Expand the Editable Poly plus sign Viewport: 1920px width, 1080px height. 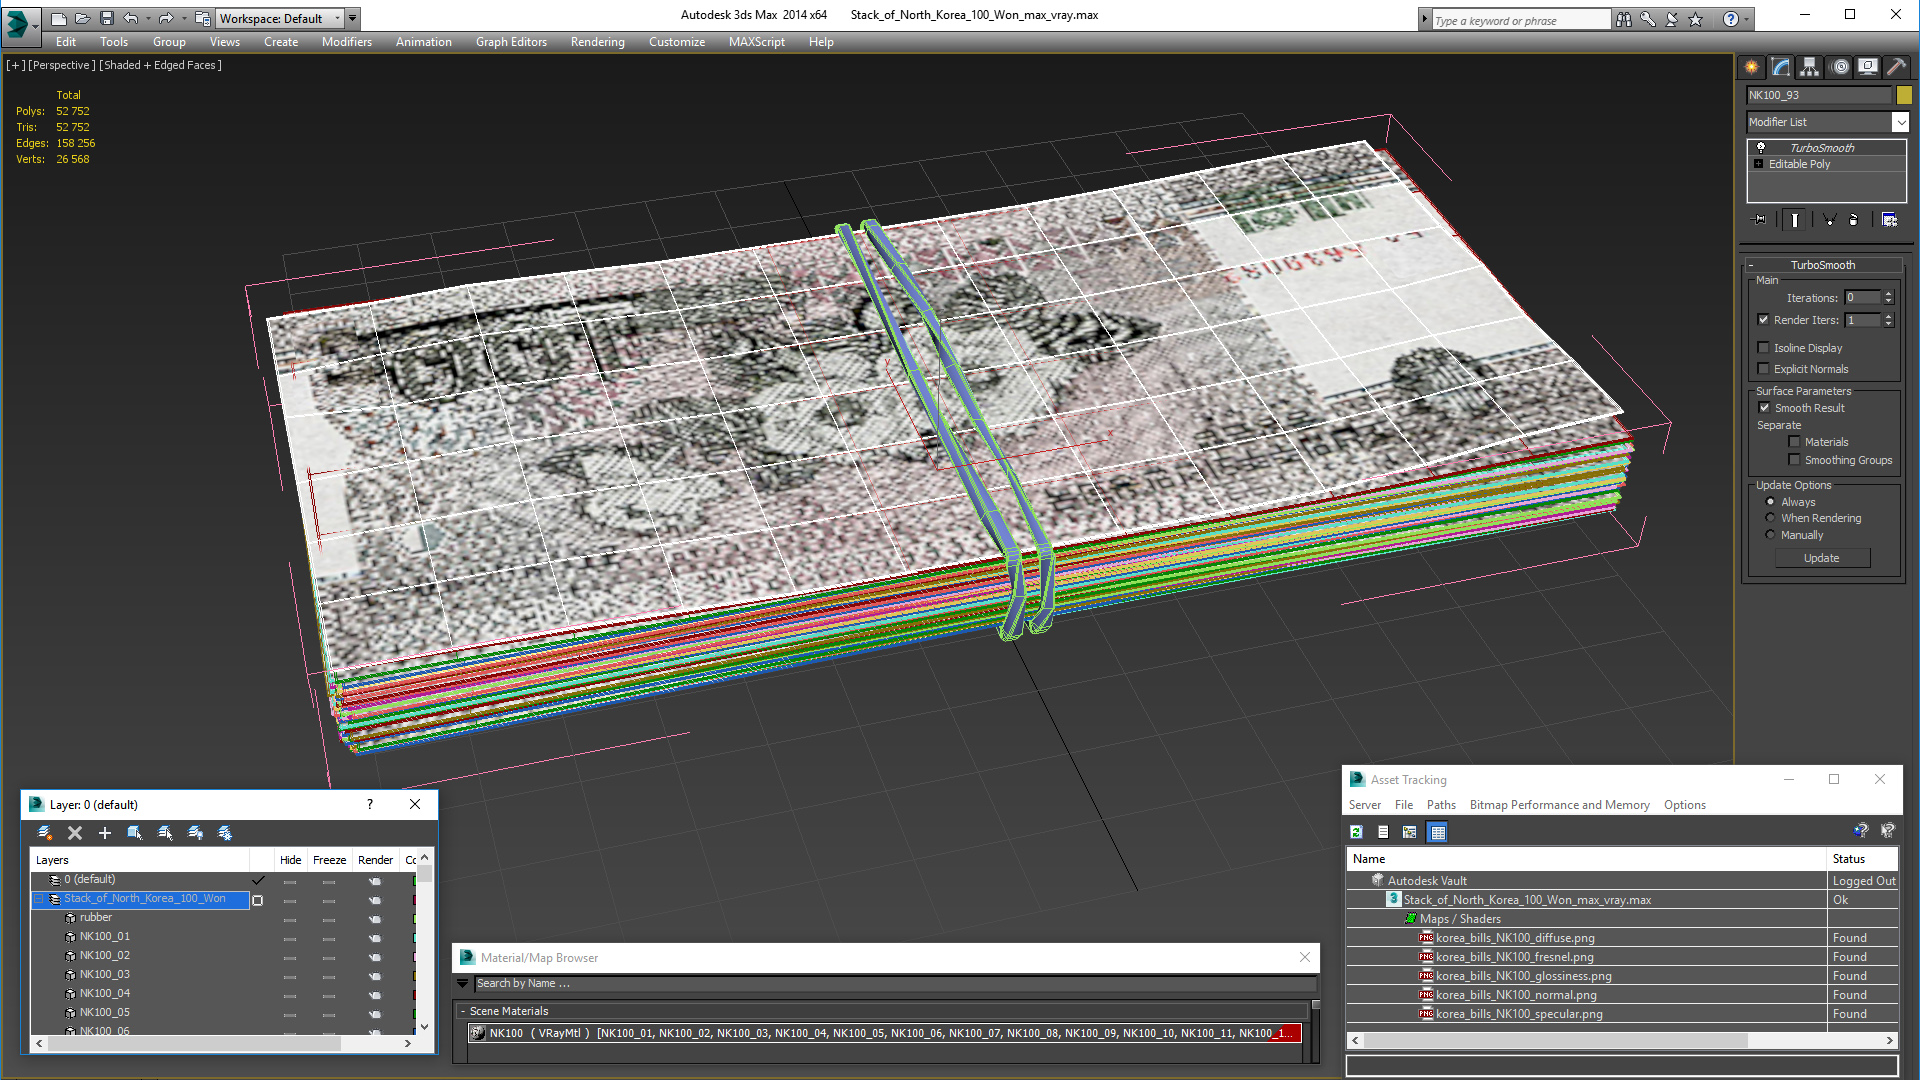pos(1759,164)
